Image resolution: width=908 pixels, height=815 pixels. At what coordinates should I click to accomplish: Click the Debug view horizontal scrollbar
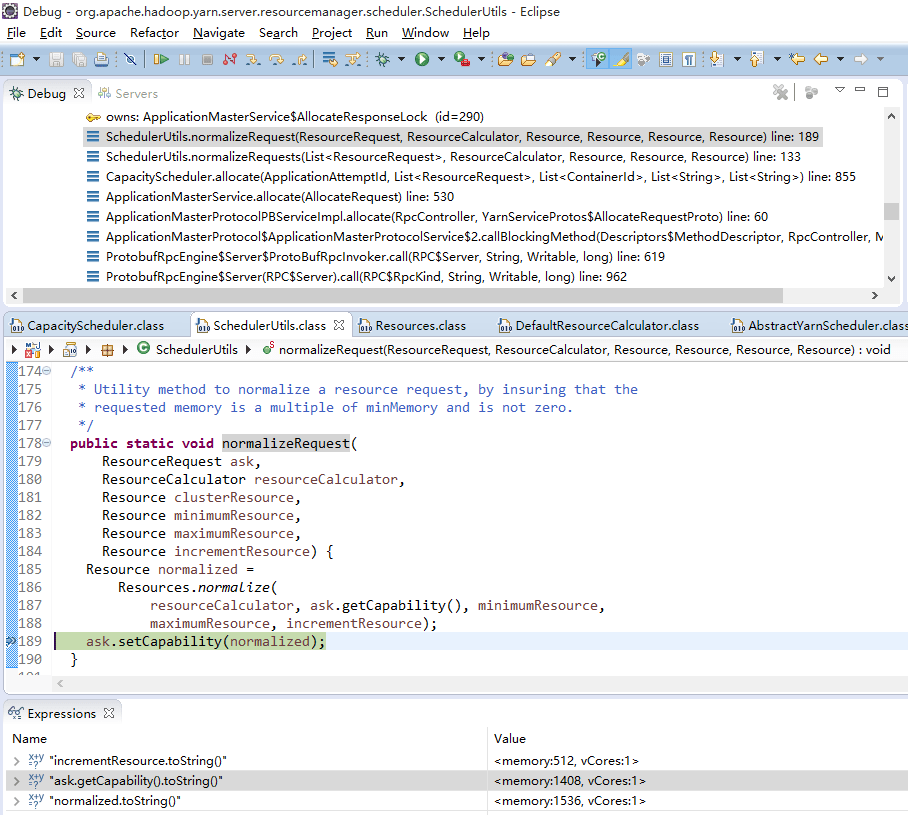click(x=402, y=295)
